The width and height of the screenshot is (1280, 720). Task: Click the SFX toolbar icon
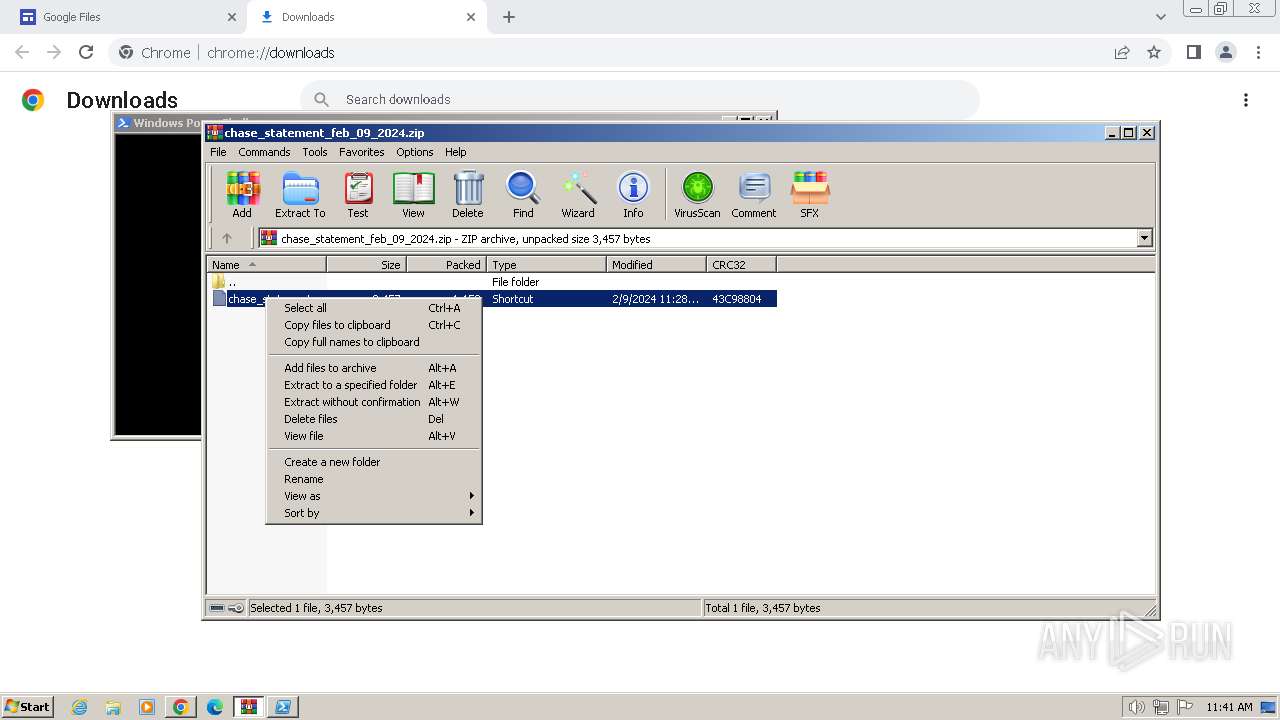tap(810, 194)
